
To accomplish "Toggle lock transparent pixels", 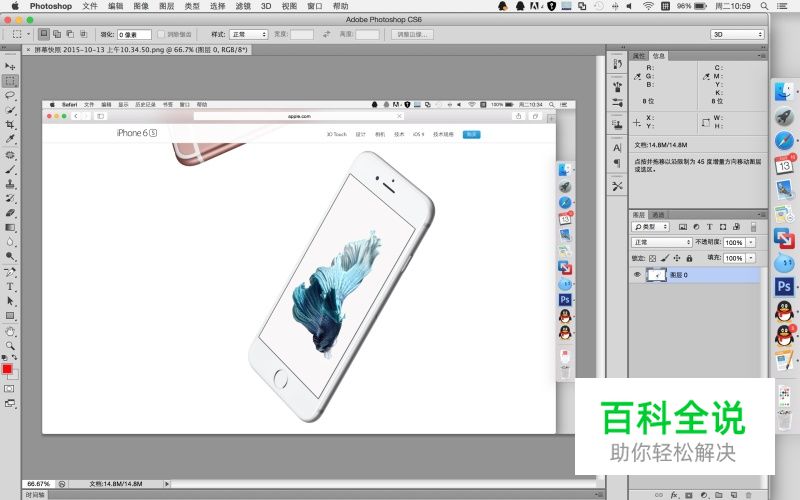I will click(653, 258).
